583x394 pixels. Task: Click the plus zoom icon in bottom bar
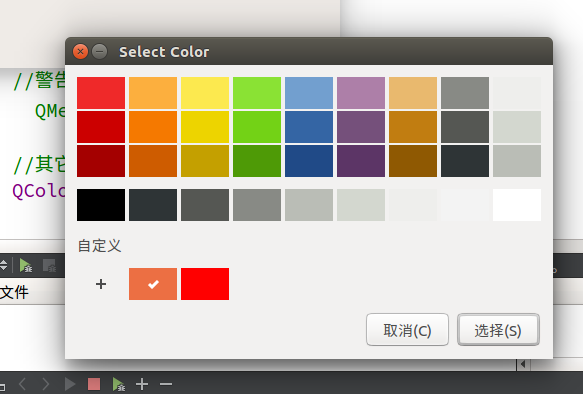coord(142,384)
